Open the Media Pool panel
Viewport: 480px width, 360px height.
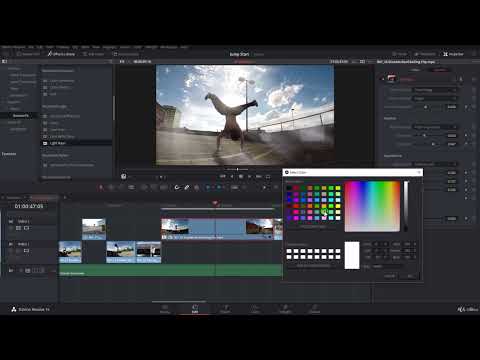click(x=28, y=54)
